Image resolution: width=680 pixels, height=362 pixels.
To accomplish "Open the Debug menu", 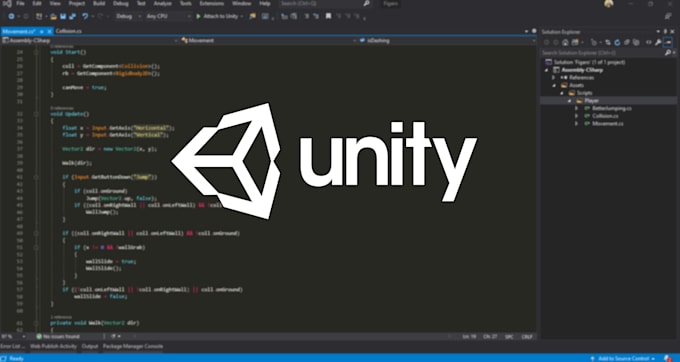I will pos(121,3).
